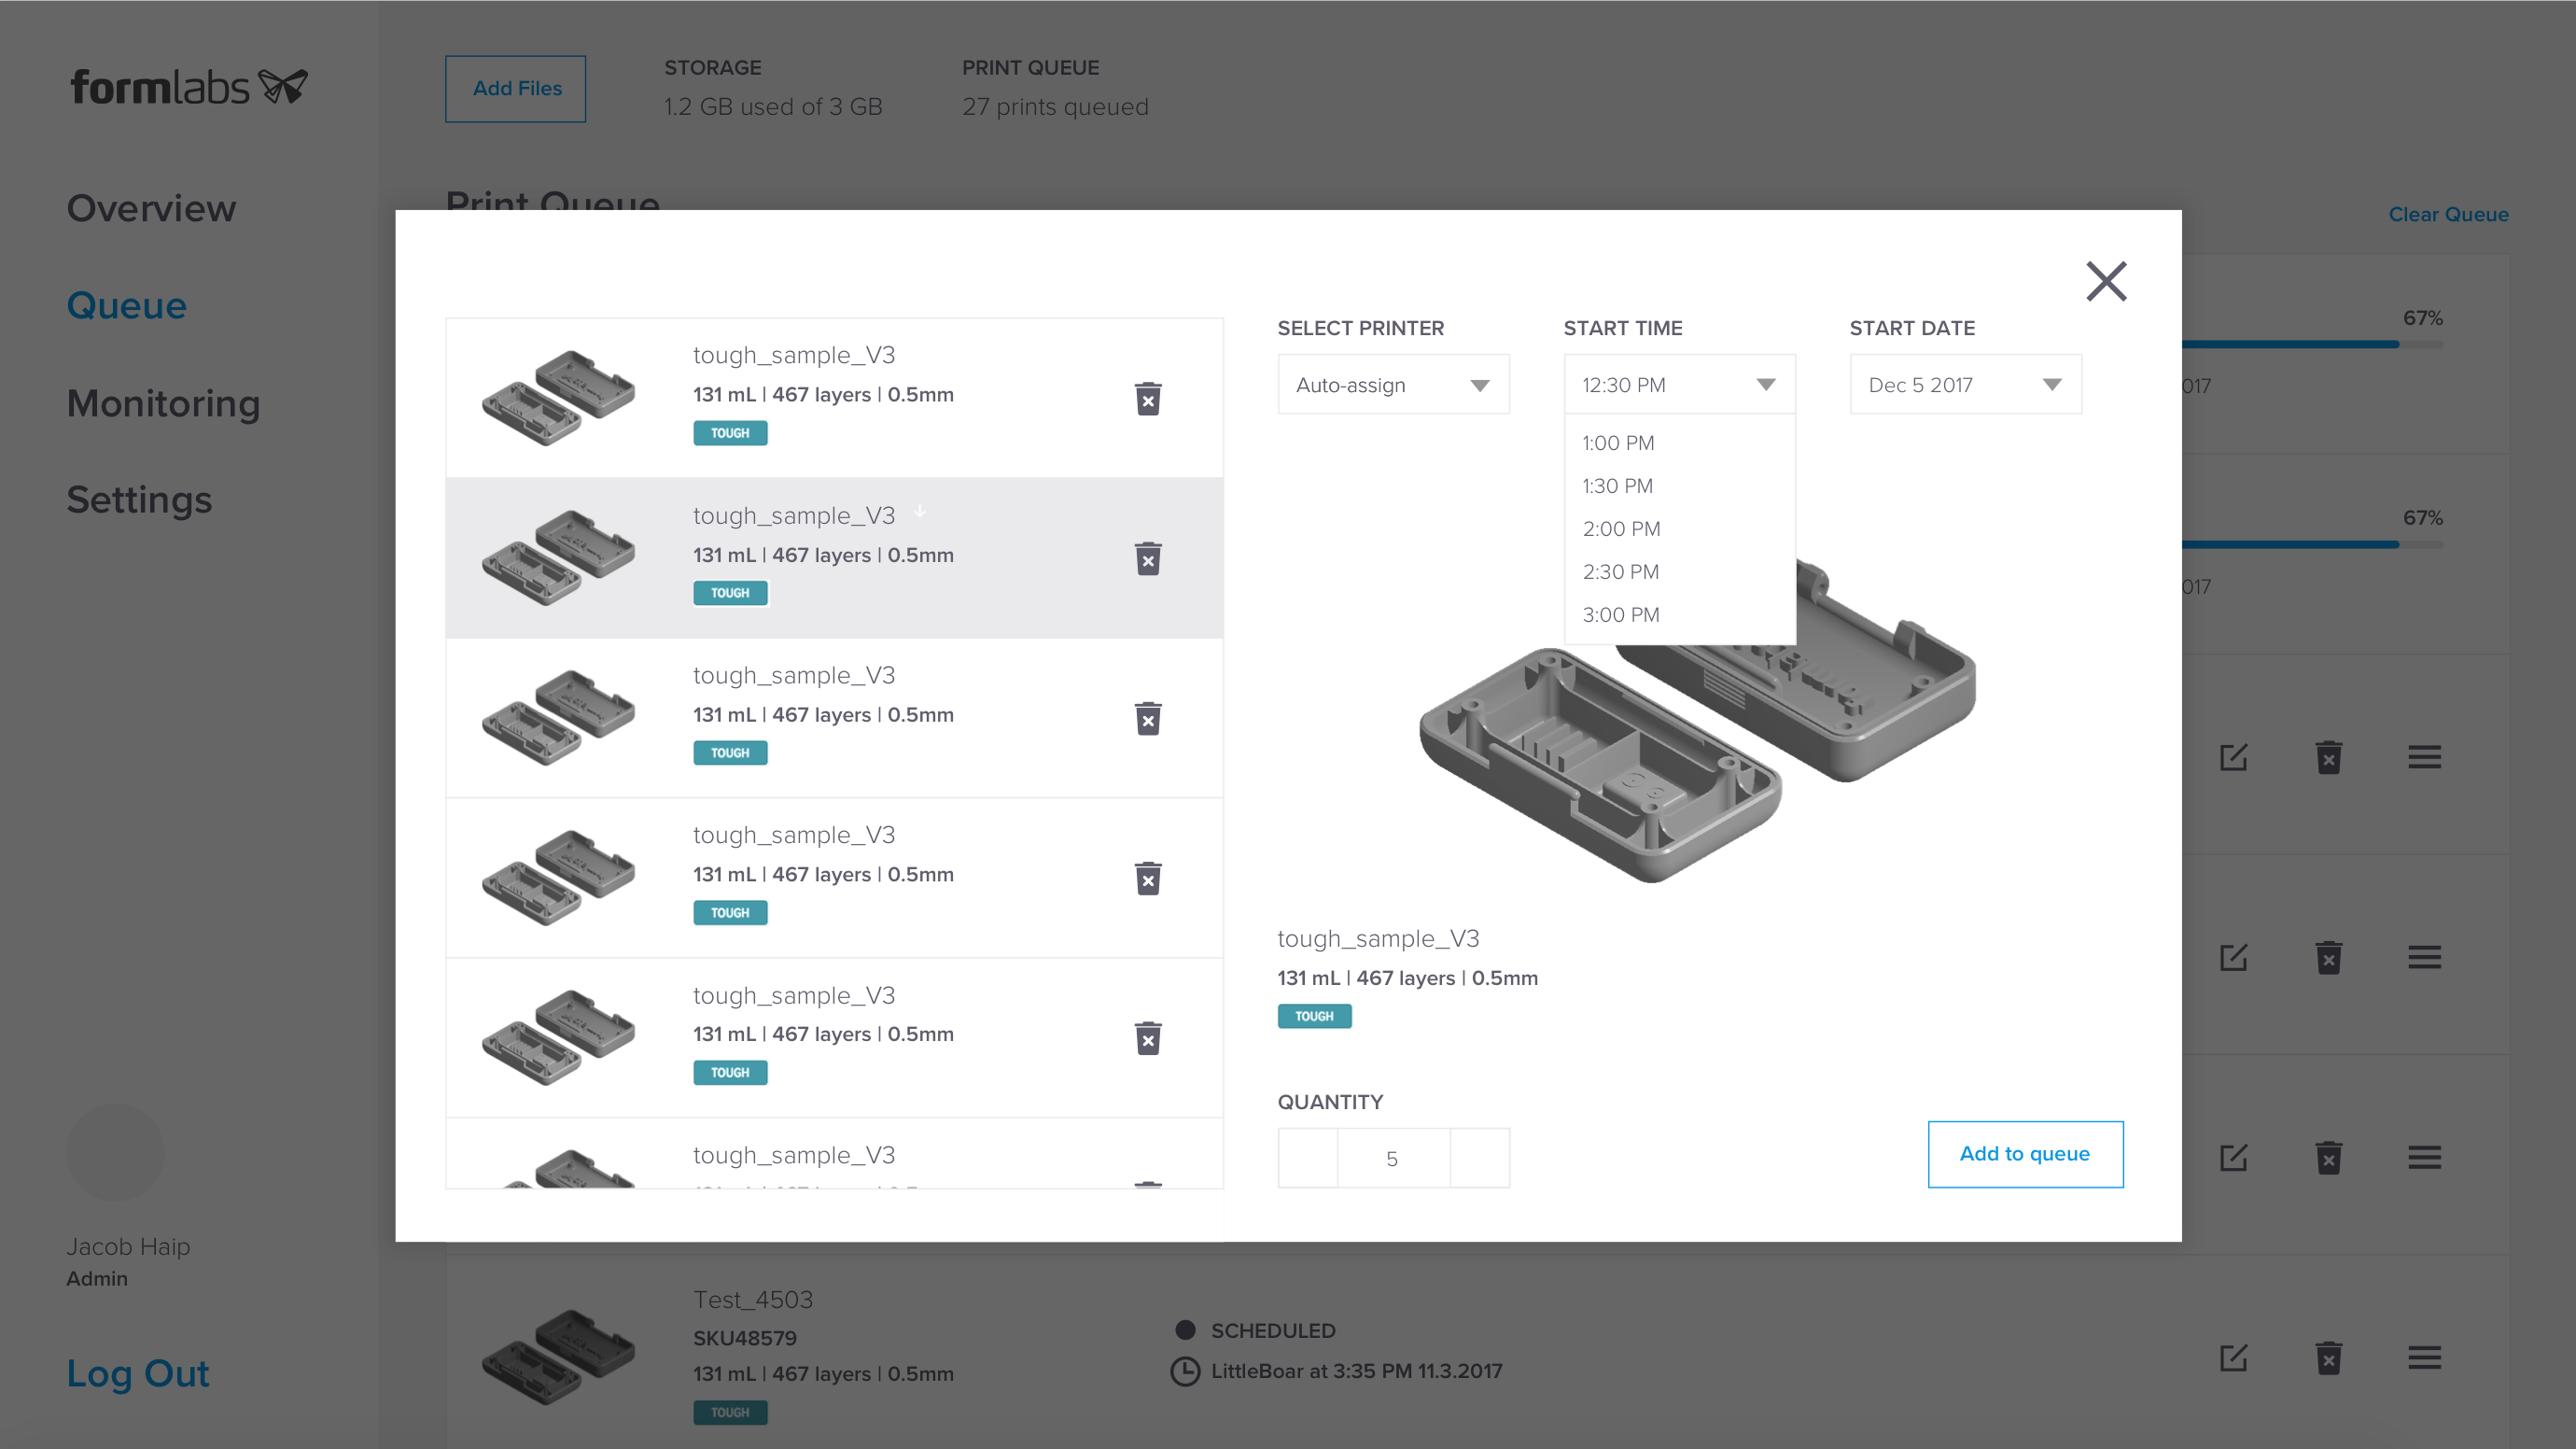
Task: Open the Select Printer Auto-assign dropdown
Action: click(x=1393, y=385)
